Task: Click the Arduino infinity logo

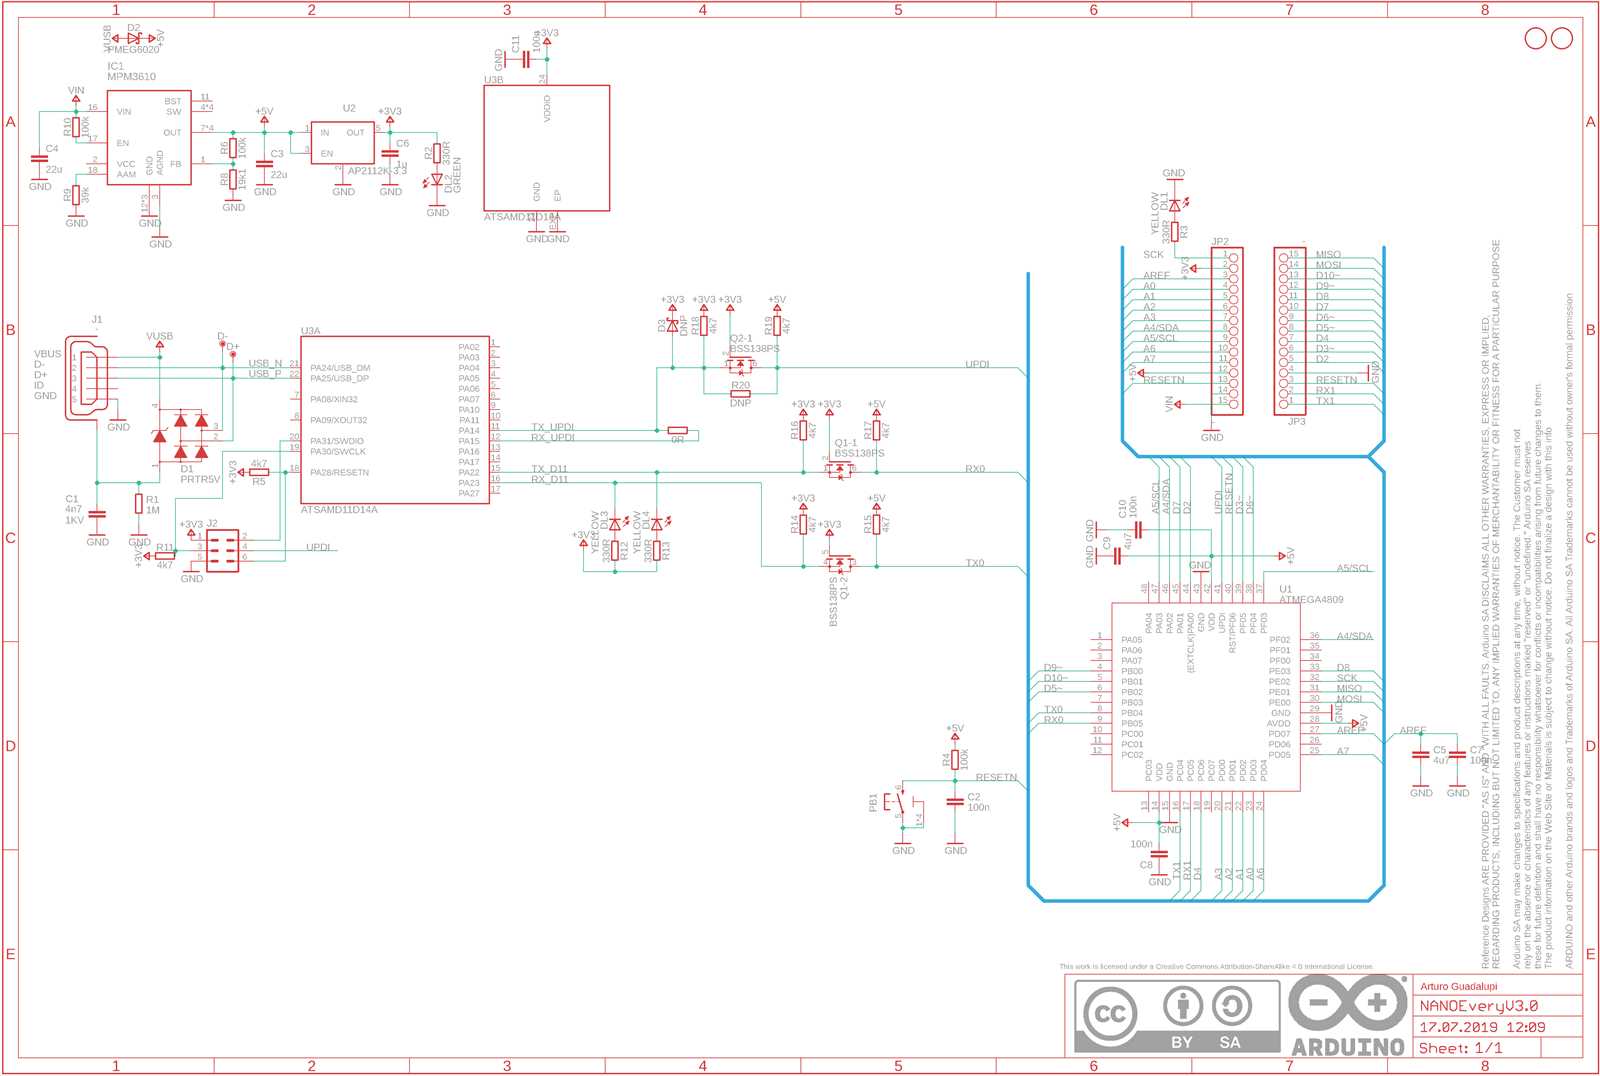Action: click(x=1348, y=1003)
